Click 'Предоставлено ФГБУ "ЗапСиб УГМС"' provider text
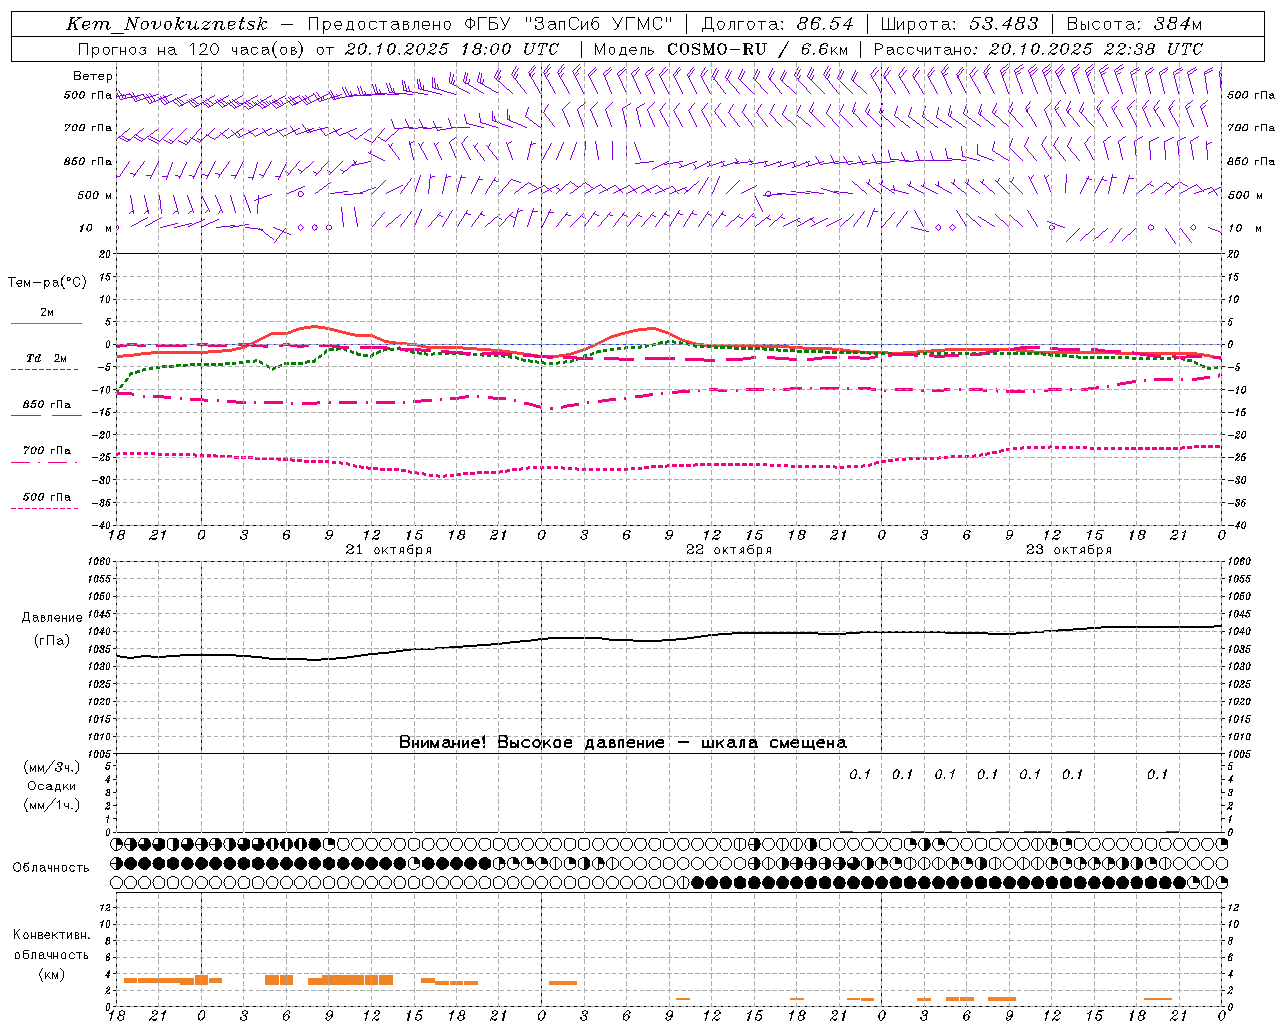 490,24
